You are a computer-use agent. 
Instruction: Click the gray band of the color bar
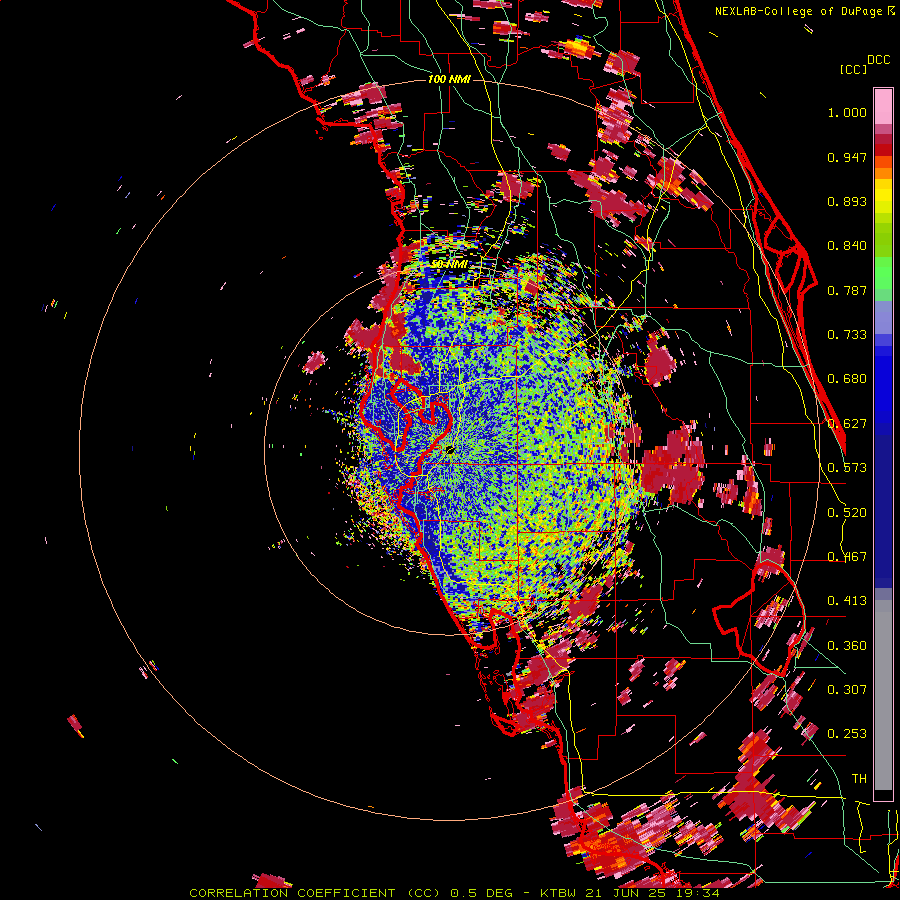tap(883, 695)
